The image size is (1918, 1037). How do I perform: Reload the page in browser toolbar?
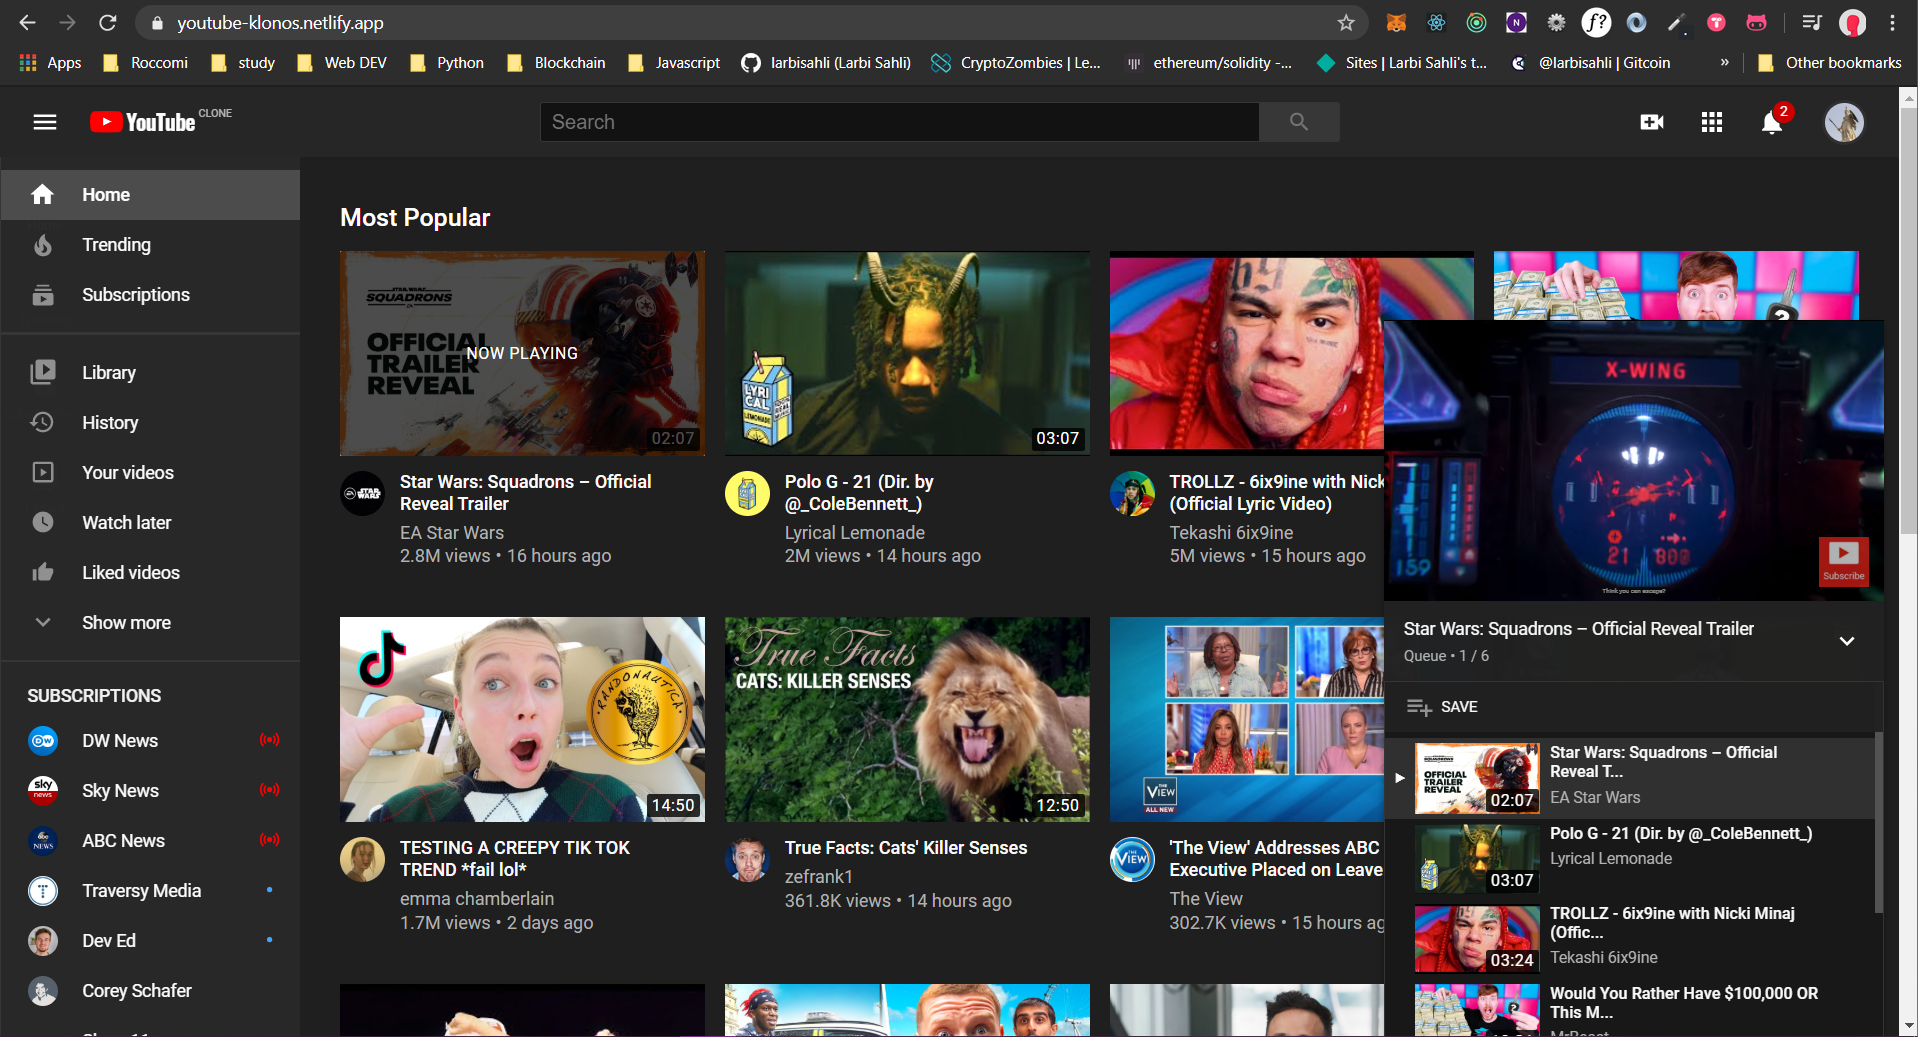108,22
